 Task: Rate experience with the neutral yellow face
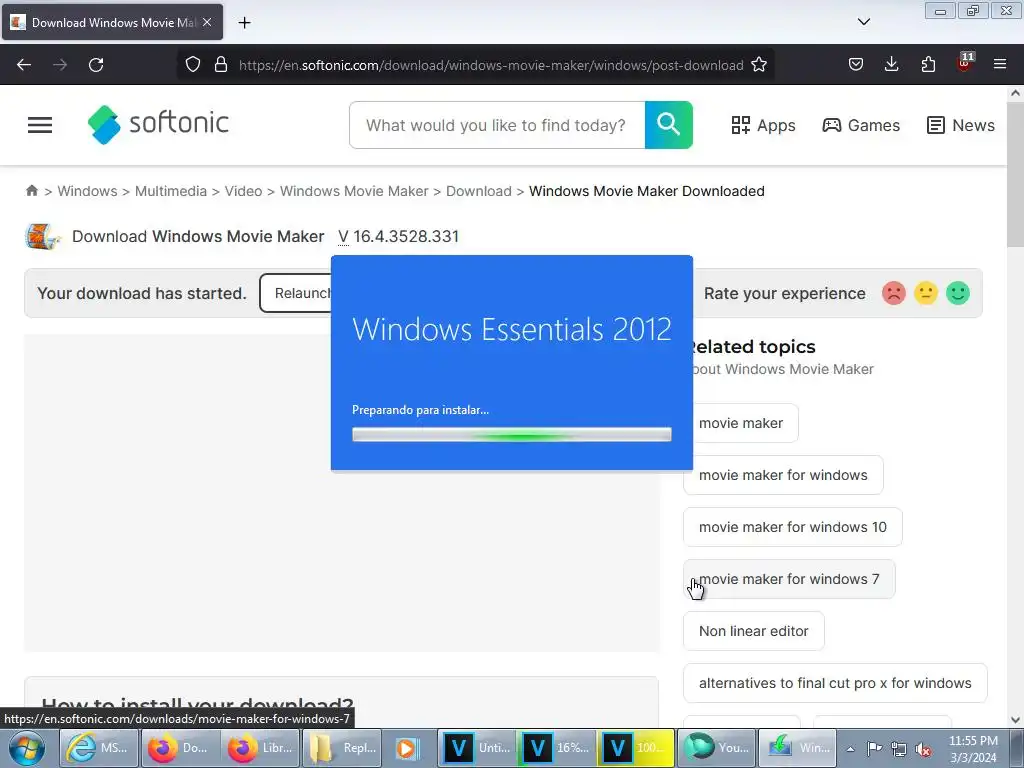(925, 293)
